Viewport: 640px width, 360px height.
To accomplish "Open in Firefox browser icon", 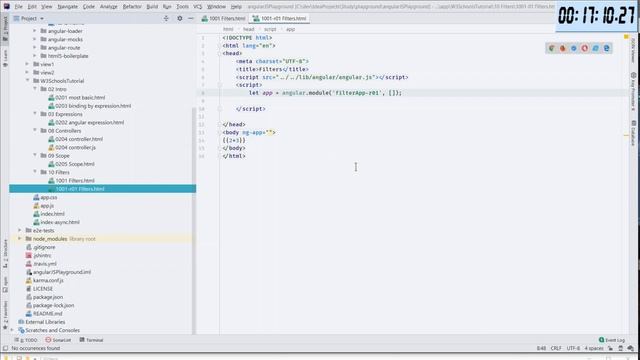I will [x=563, y=48].
